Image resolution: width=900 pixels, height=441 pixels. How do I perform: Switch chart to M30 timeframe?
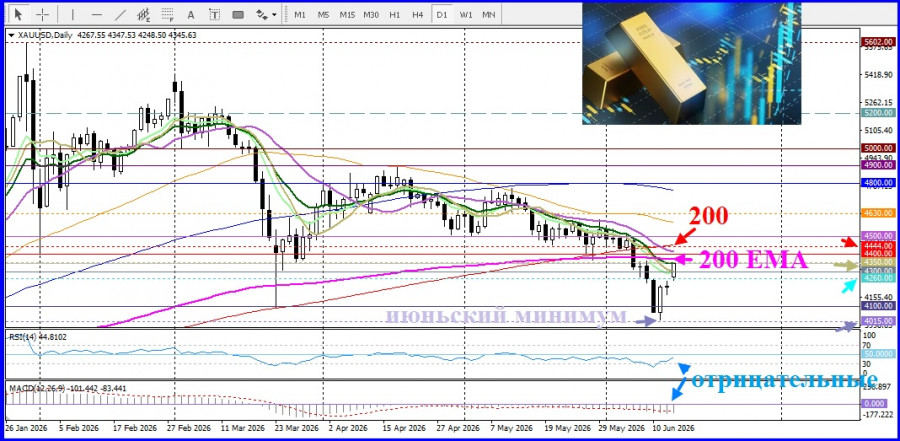pyautogui.click(x=371, y=15)
